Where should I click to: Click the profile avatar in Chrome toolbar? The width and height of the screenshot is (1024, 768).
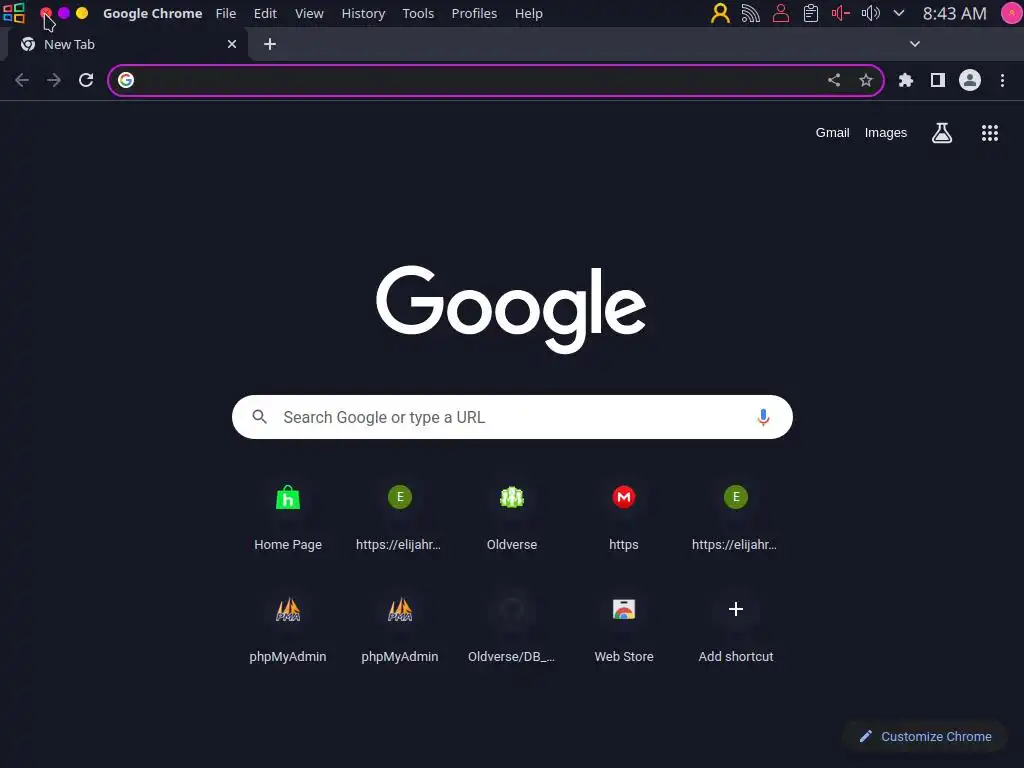pos(970,80)
